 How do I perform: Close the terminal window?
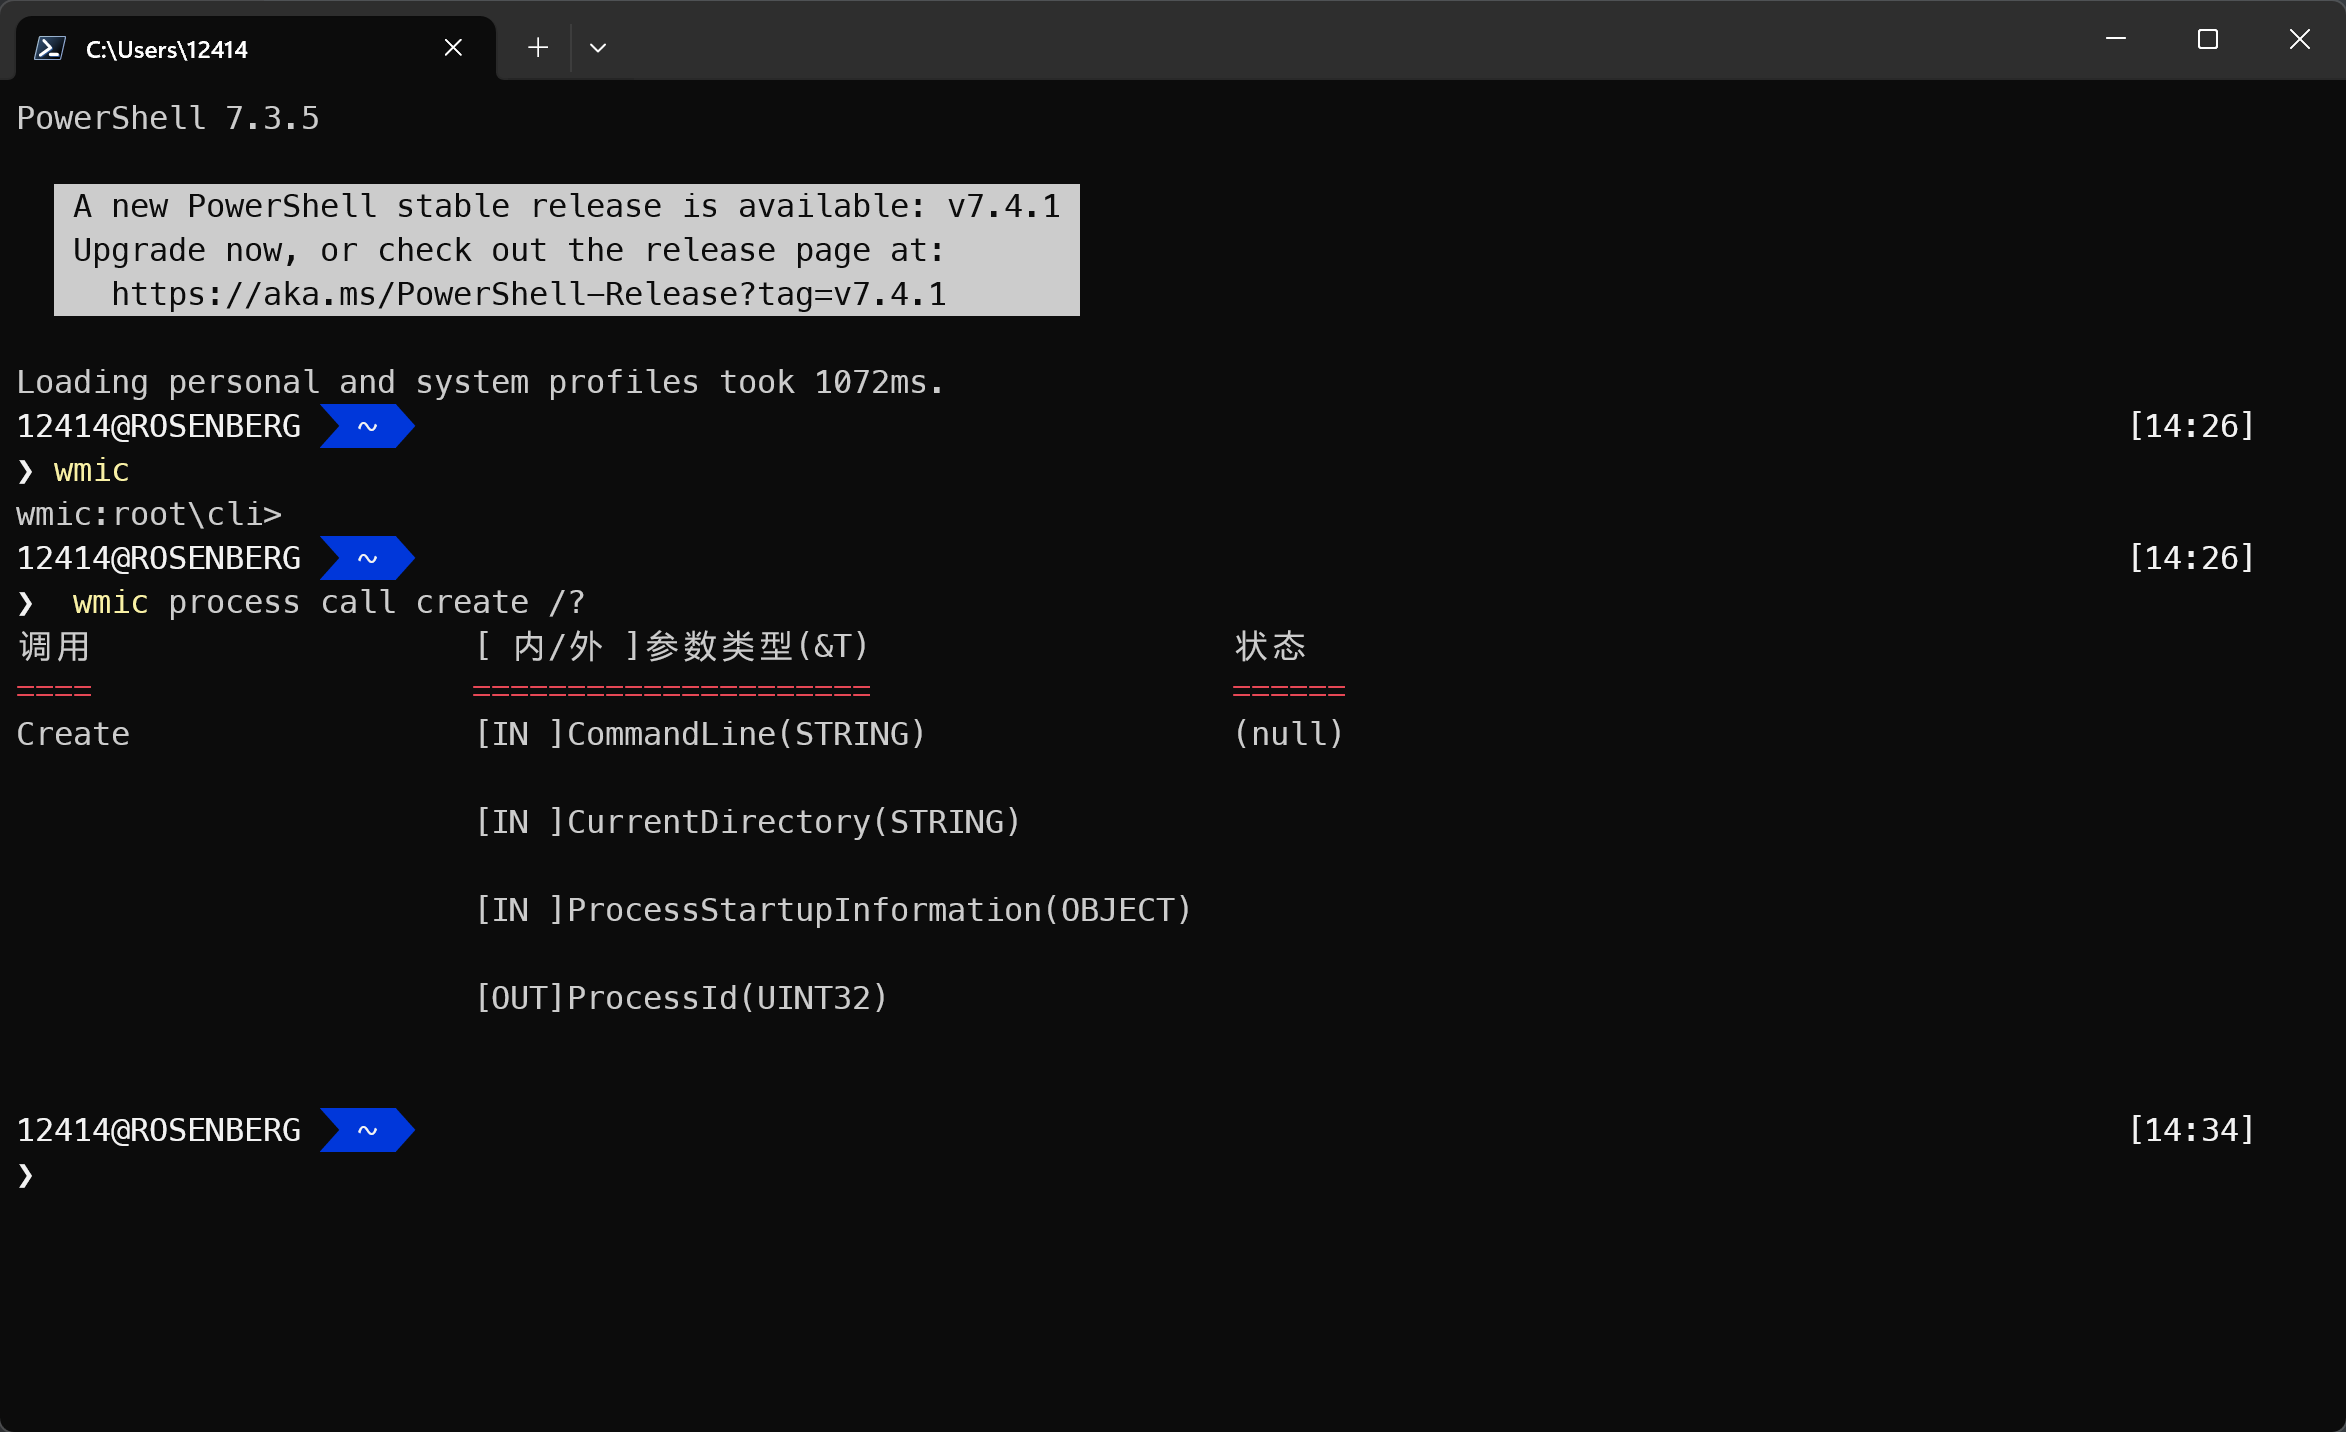point(2300,39)
